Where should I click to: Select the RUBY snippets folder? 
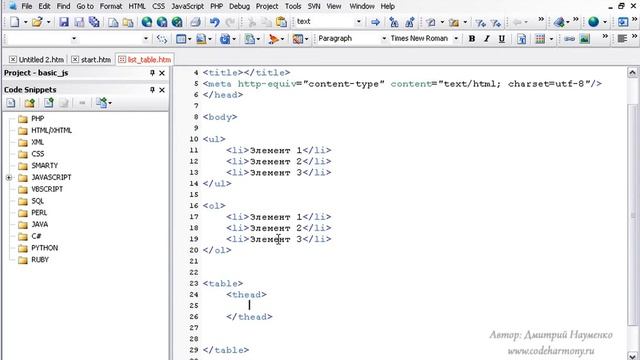pyautogui.click(x=40, y=260)
